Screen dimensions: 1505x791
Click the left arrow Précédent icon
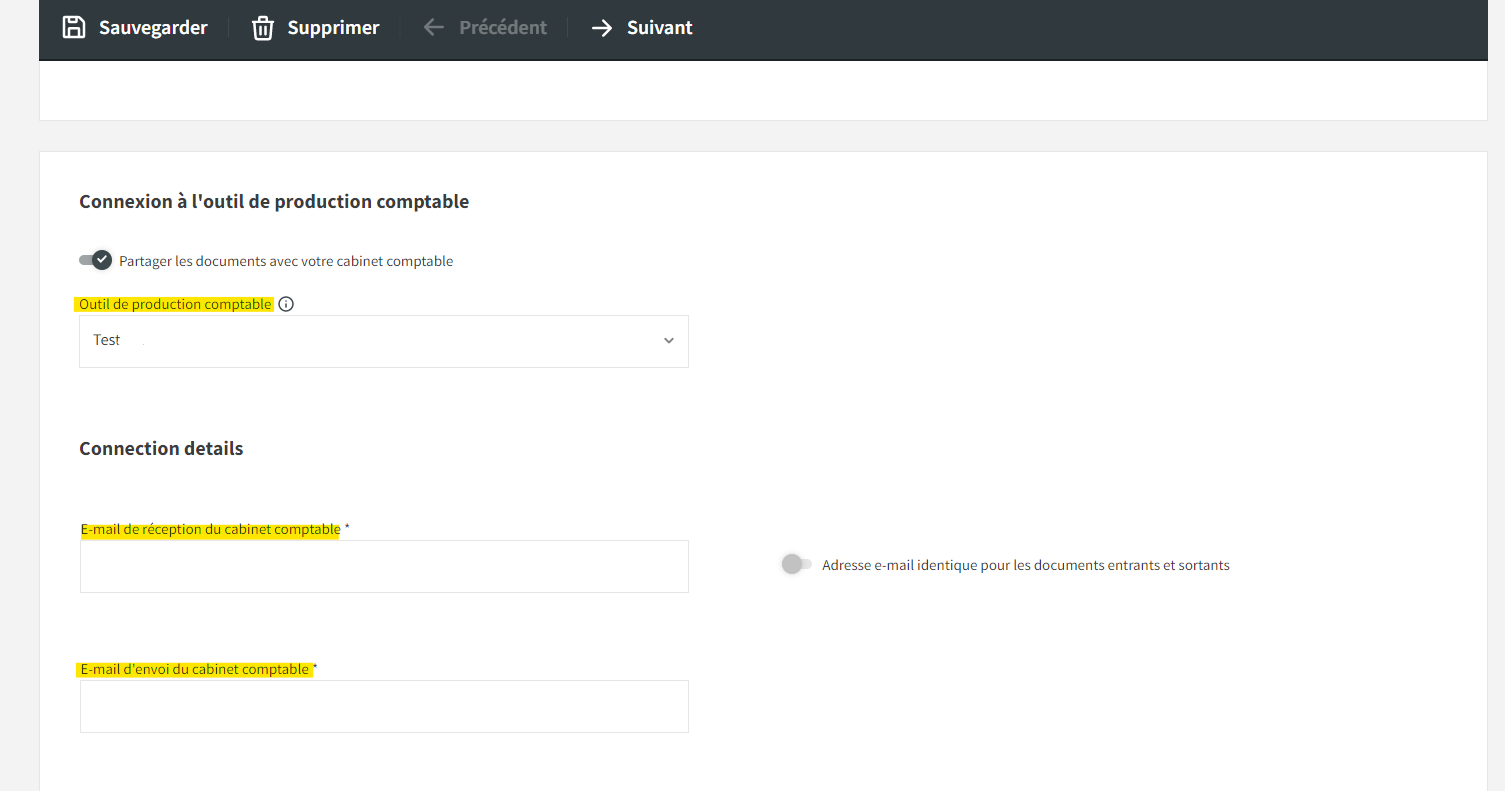point(433,28)
